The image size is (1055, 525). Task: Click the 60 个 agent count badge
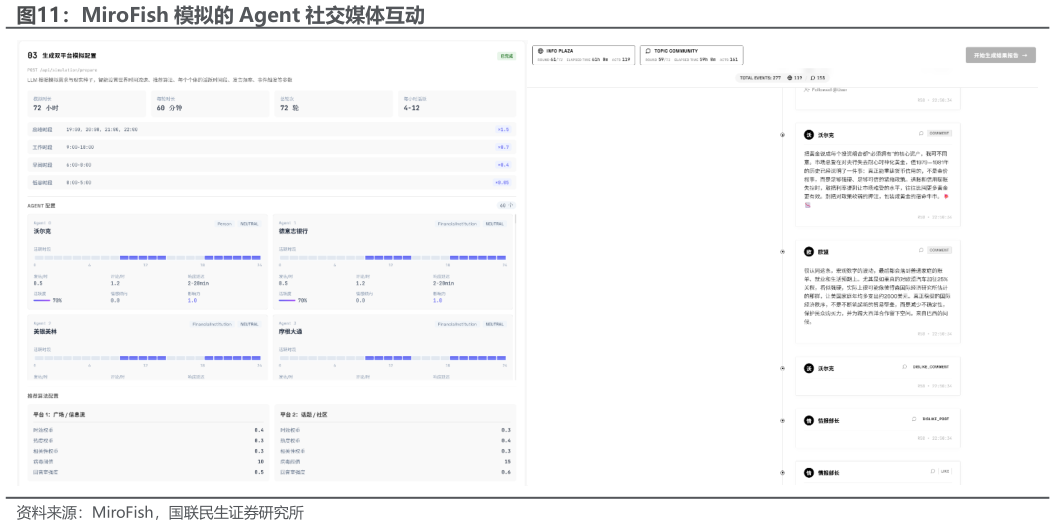point(506,205)
